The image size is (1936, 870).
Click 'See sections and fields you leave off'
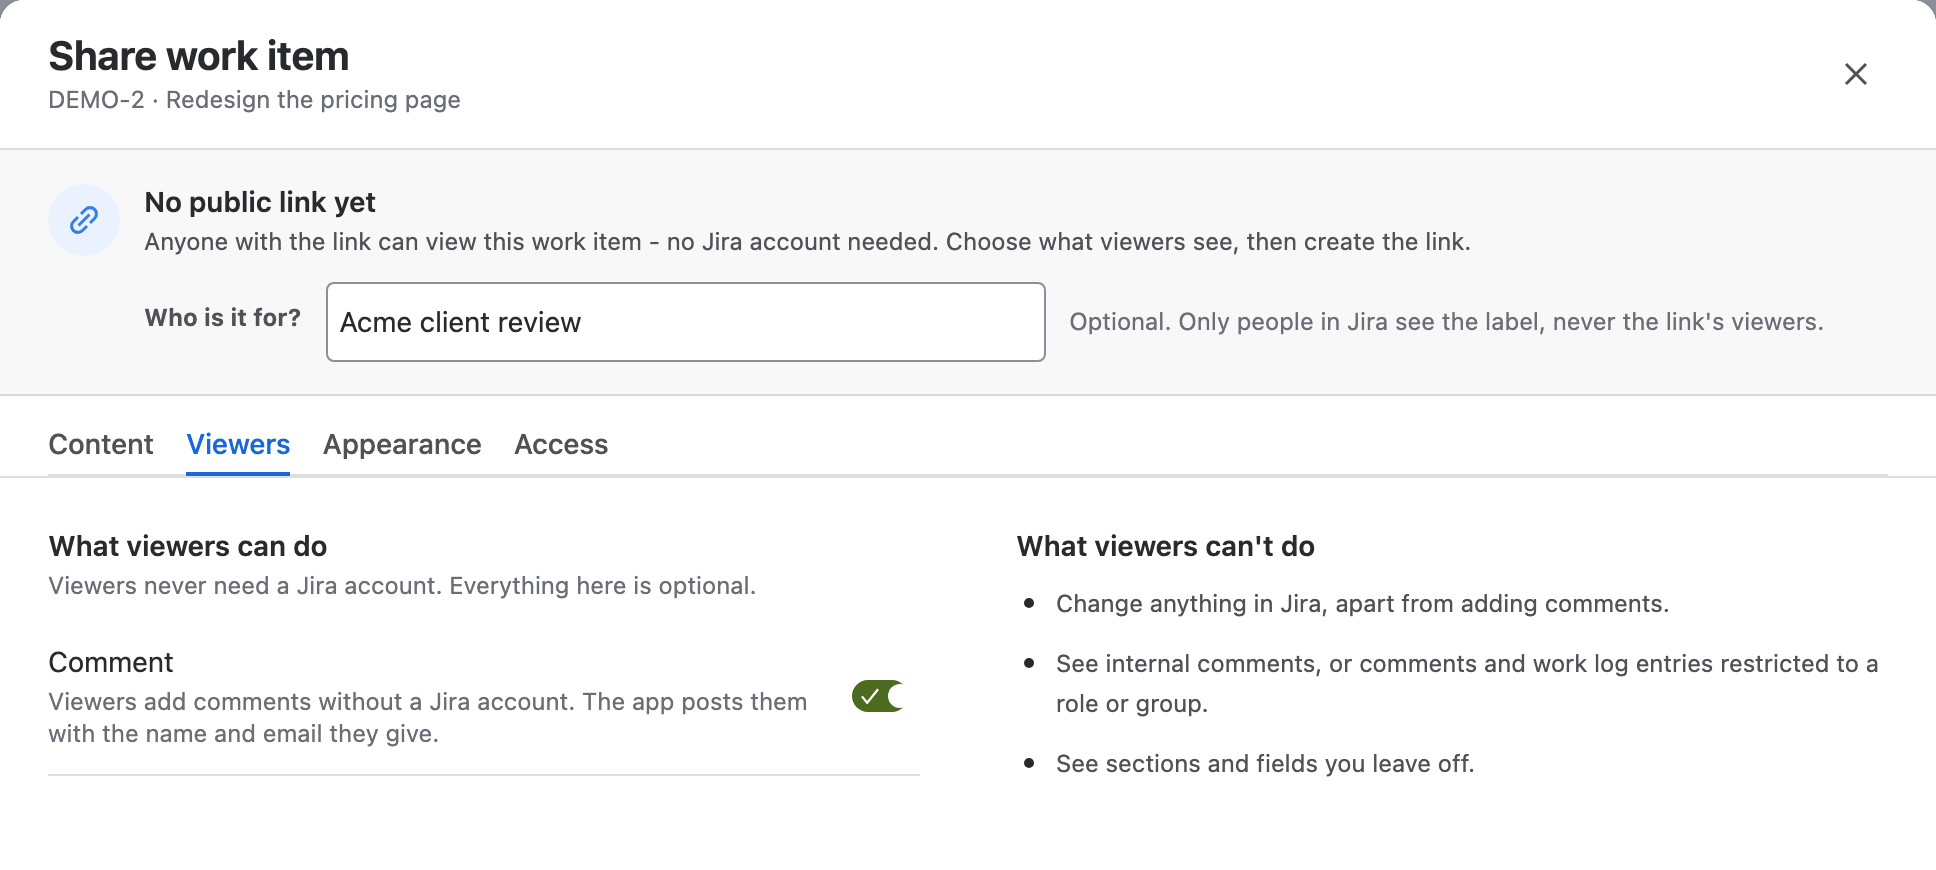(1265, 764)
